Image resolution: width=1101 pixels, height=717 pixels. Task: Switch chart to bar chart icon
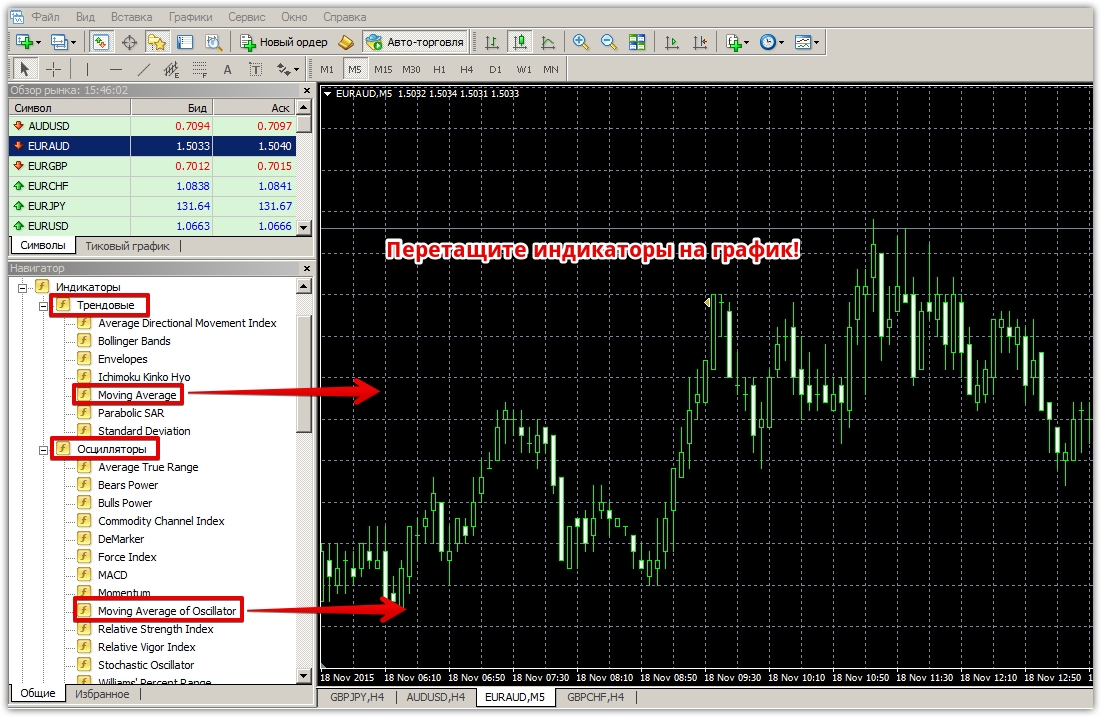pyautogui.click(x=492, y=42)
